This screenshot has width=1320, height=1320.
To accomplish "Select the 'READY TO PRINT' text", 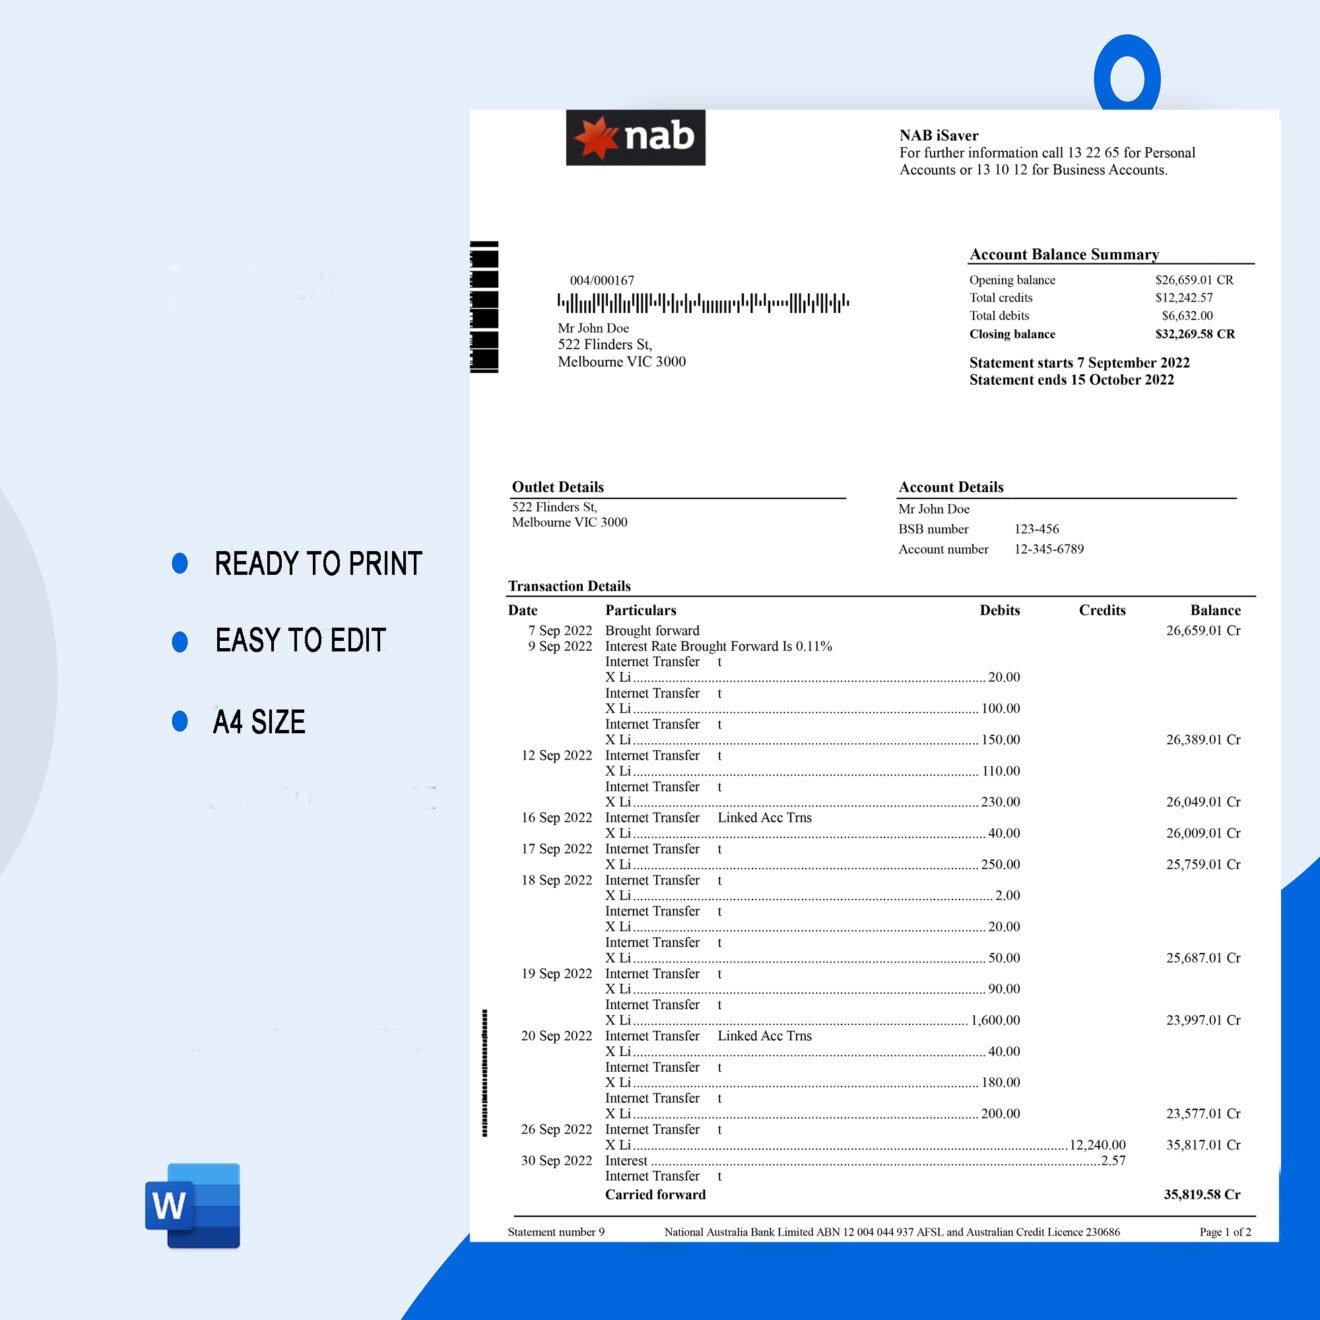I will click(318, 564).
